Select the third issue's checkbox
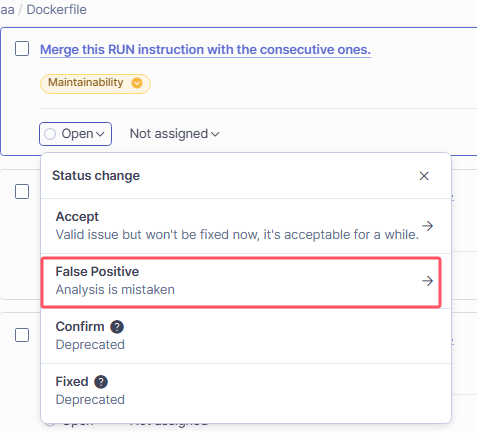477x433 pixels. coord(22,335)
